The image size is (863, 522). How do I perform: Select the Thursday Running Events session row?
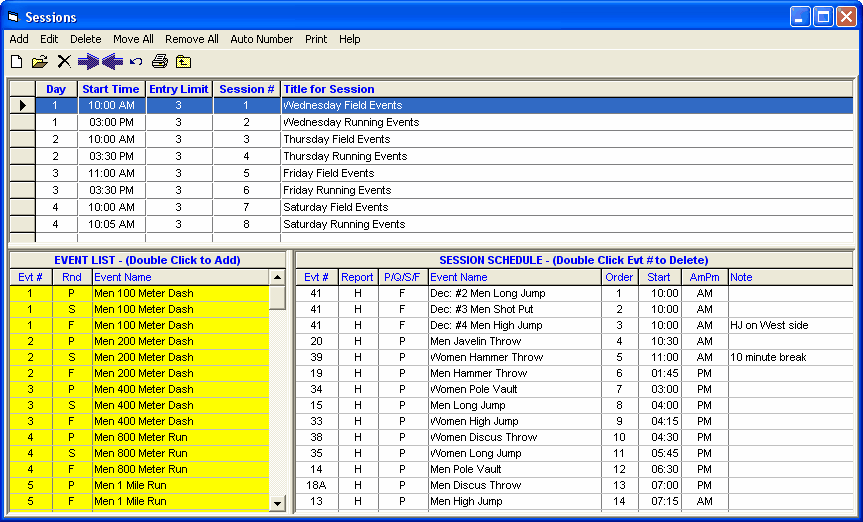pyautogui.click(x=345, y=156)
